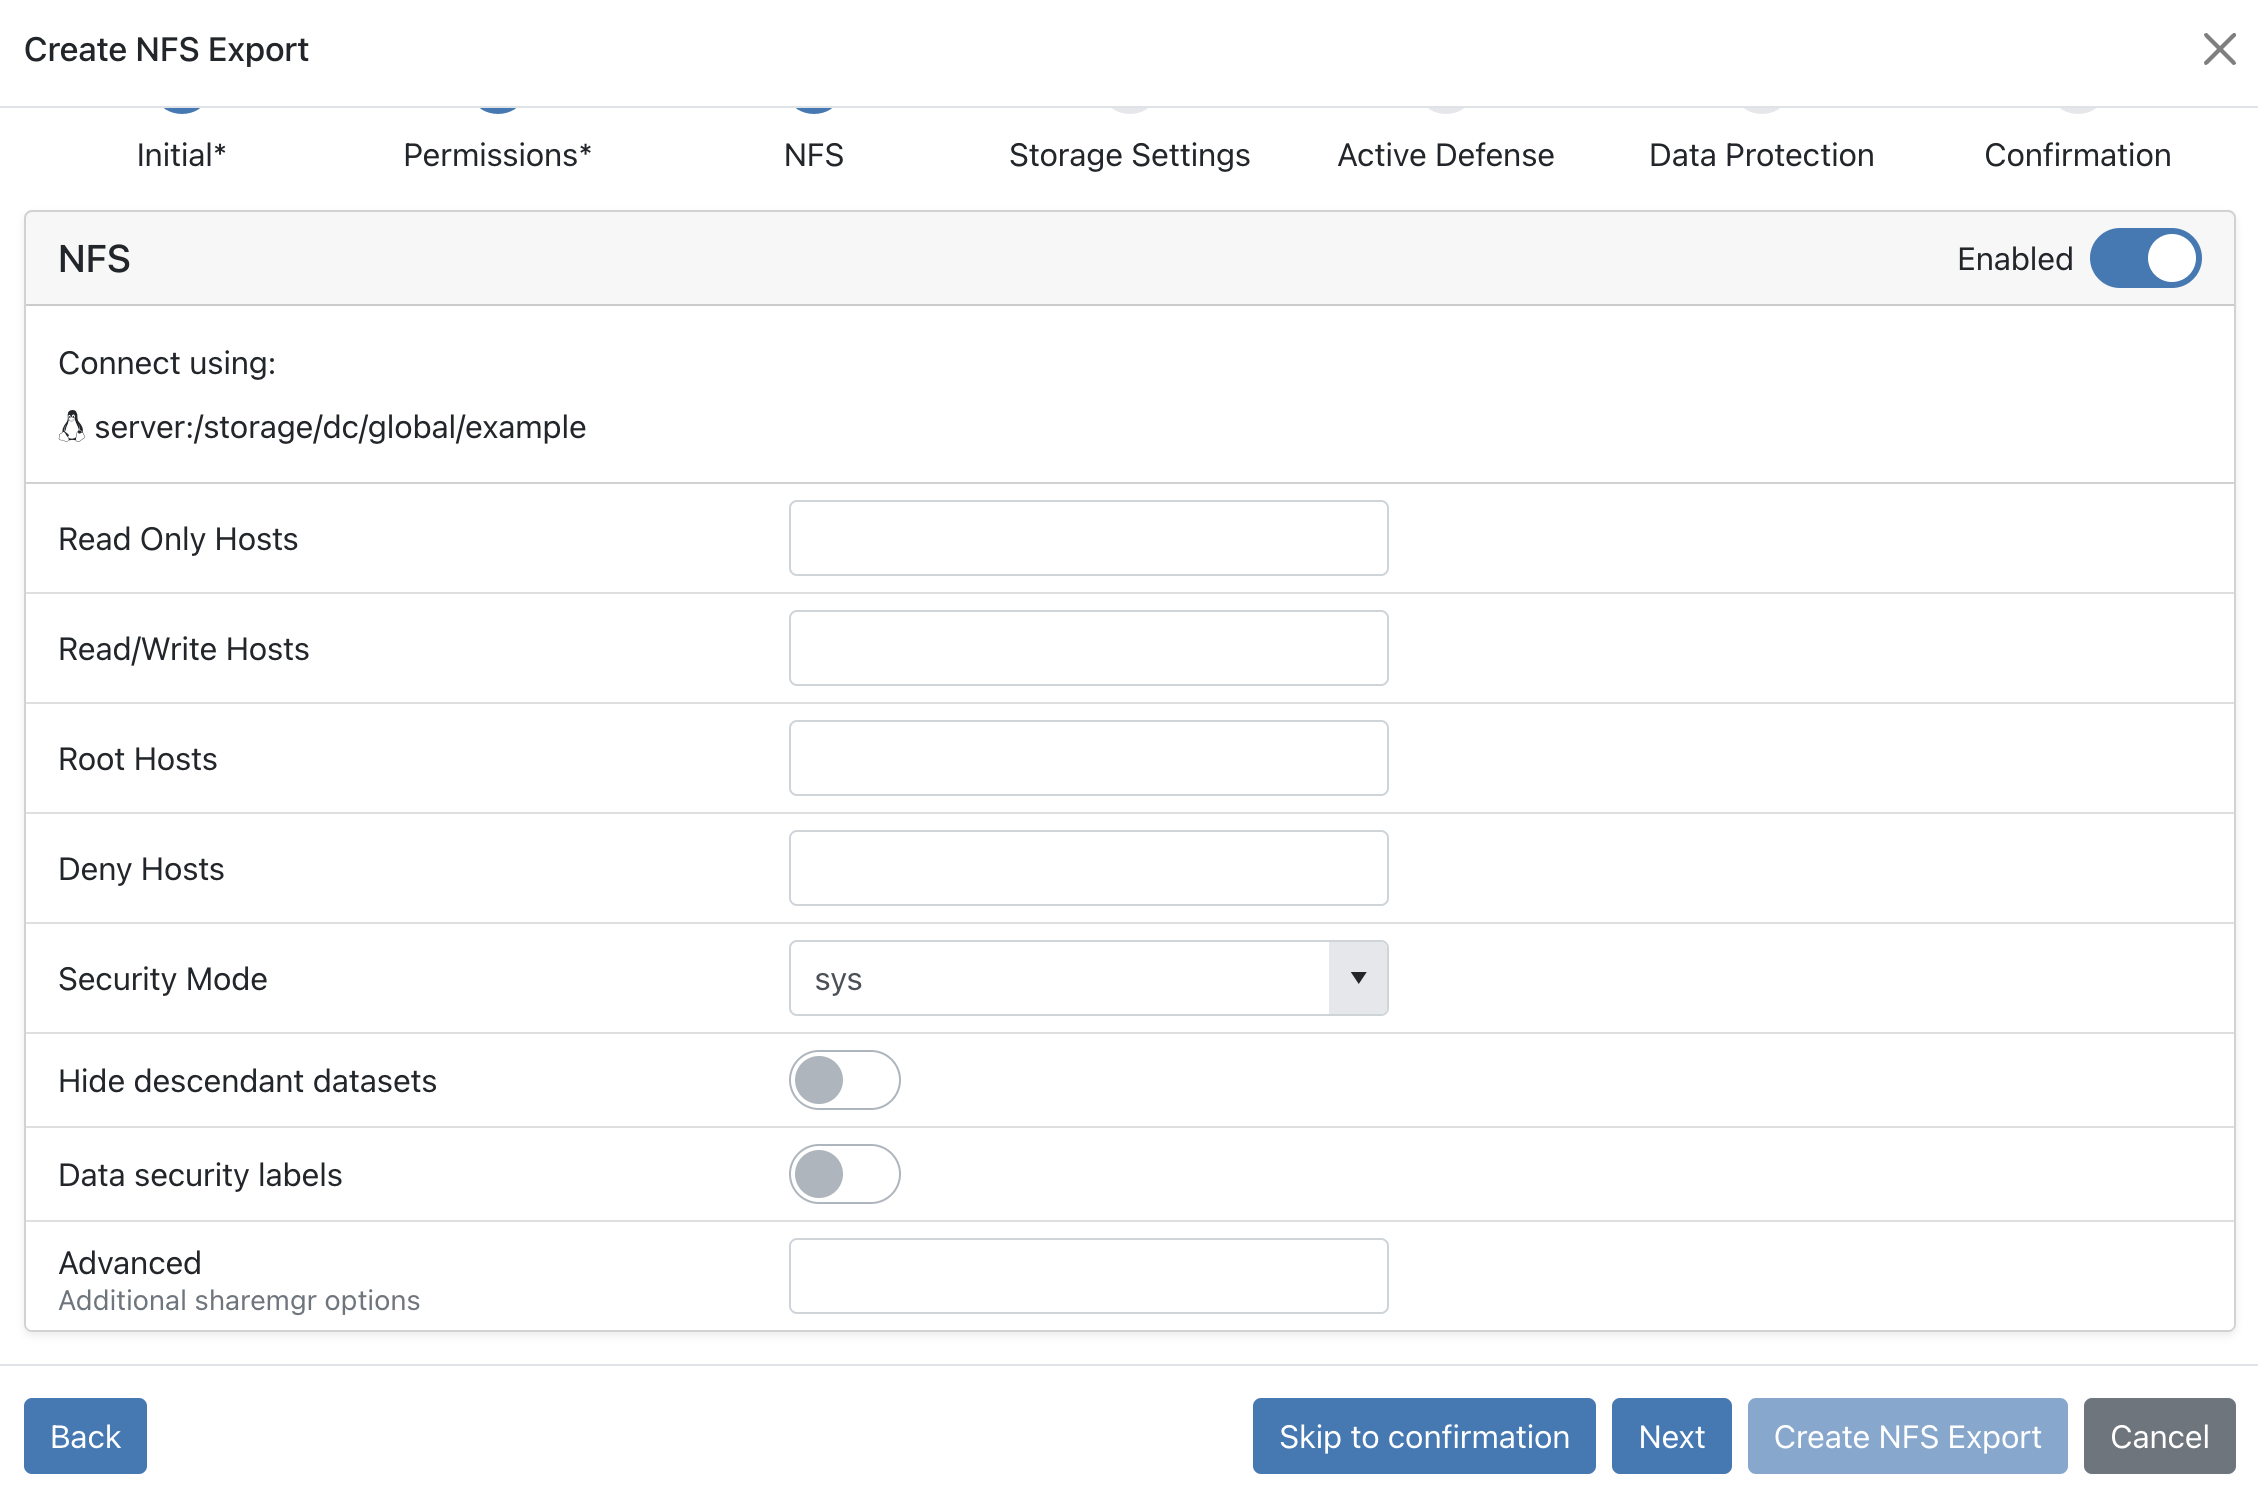Click the Next button
This screenshot has height=1496, width=2258.
tap(1671, 1436)
